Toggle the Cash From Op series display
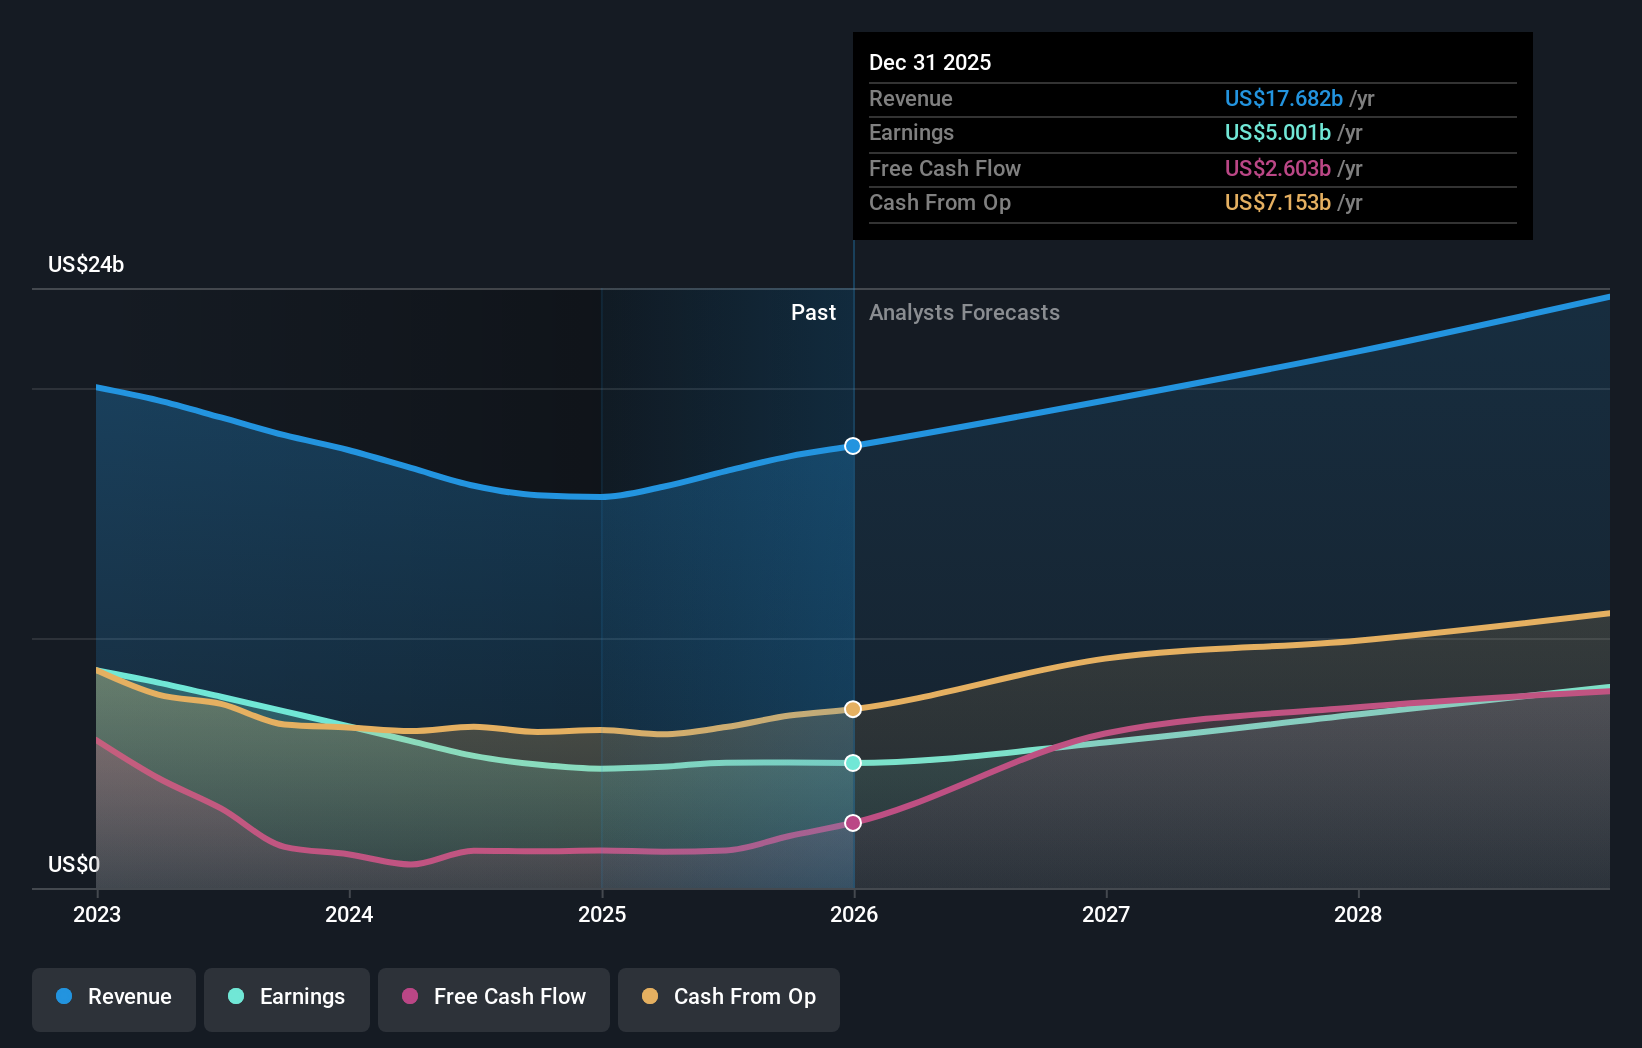 pos(728,997)
